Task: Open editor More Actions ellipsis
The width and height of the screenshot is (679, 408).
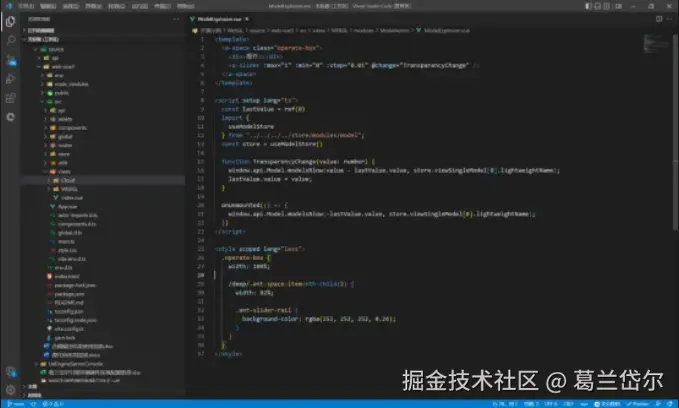Action: click(670, 19)
